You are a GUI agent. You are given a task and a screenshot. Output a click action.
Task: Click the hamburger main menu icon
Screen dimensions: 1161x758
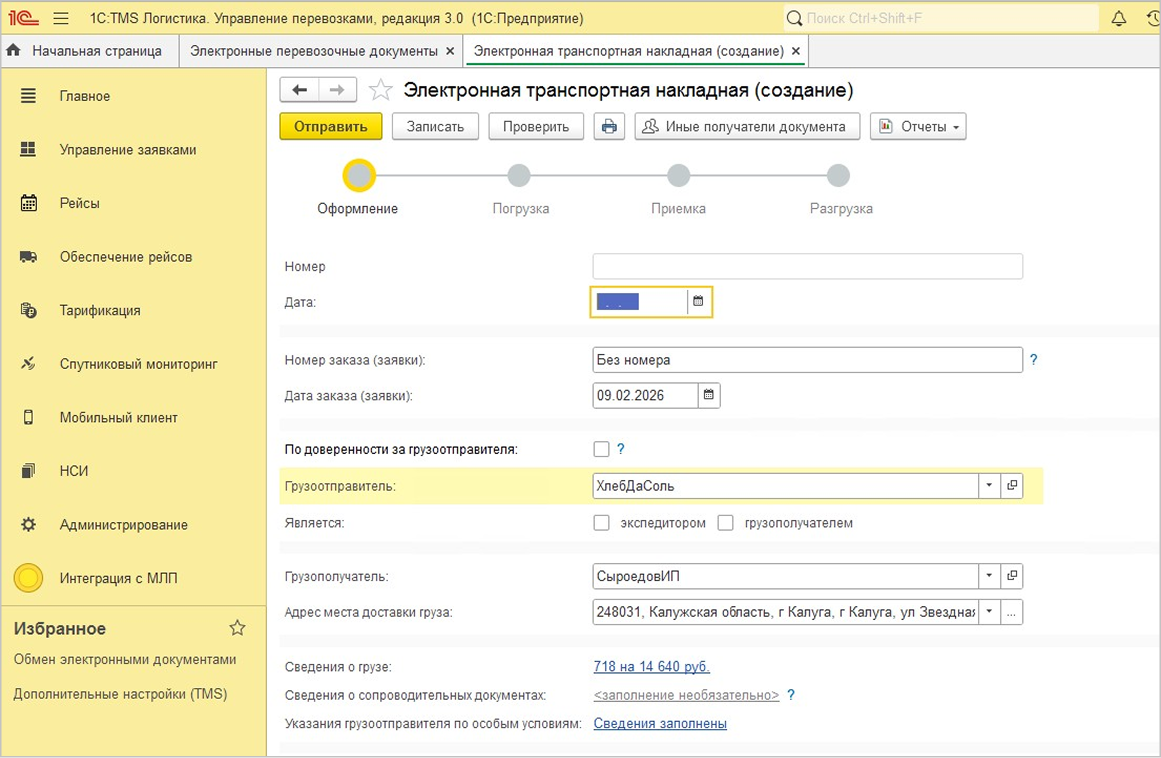click(x=61, y=19)
